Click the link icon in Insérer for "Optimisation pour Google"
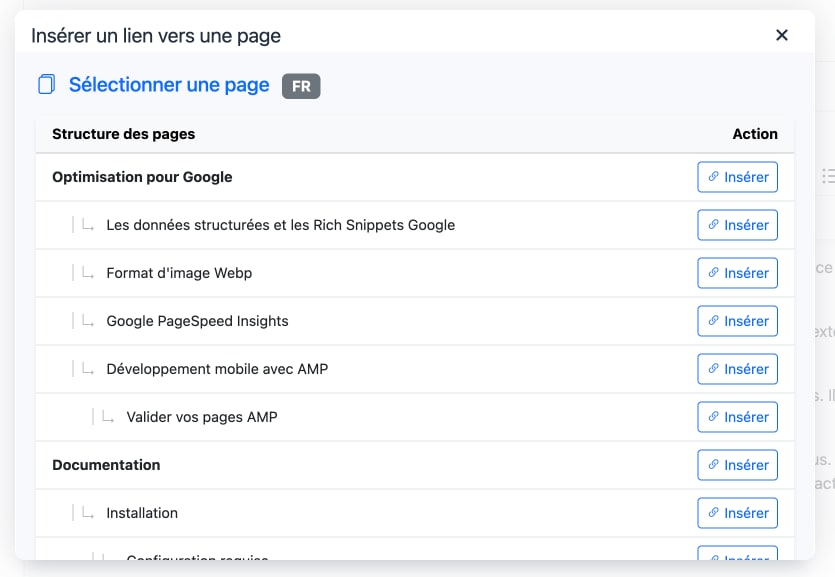Screen dimensions: 835x577 click(714, 177)
